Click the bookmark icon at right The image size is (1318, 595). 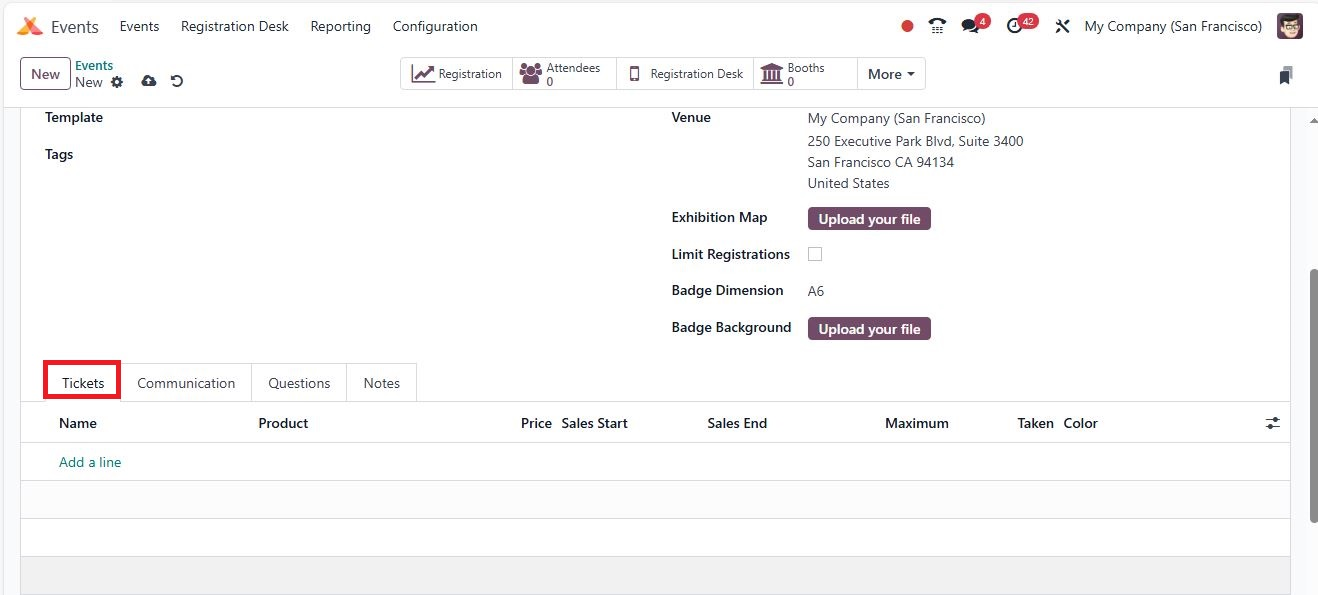coord(1285,75)
